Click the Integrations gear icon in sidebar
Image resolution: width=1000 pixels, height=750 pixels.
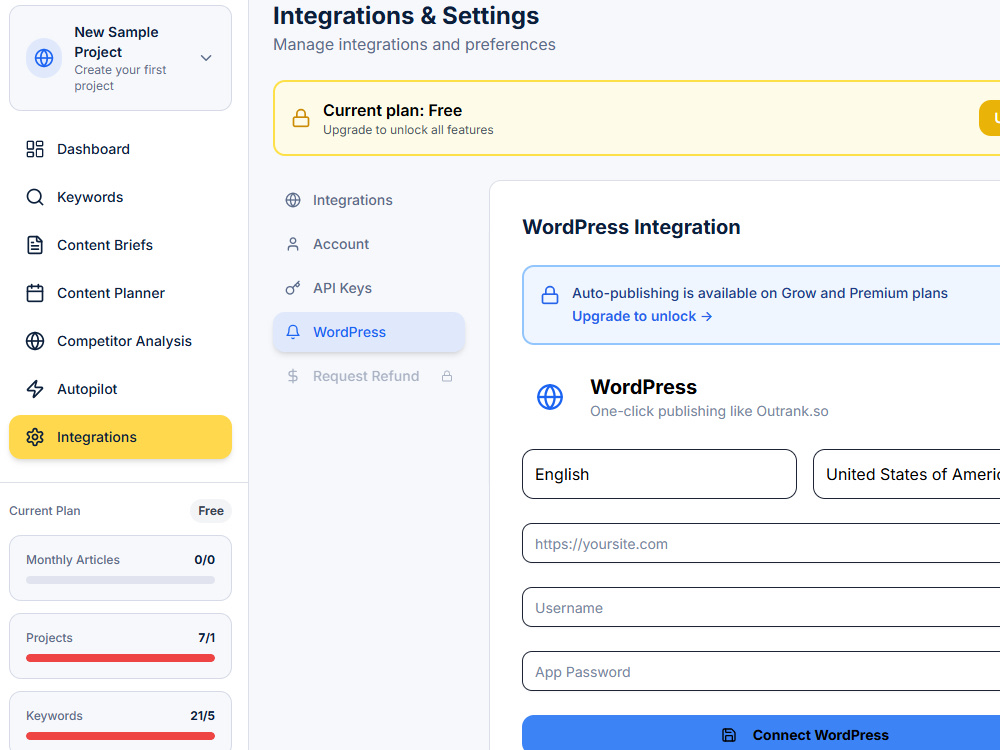point(35,437)
